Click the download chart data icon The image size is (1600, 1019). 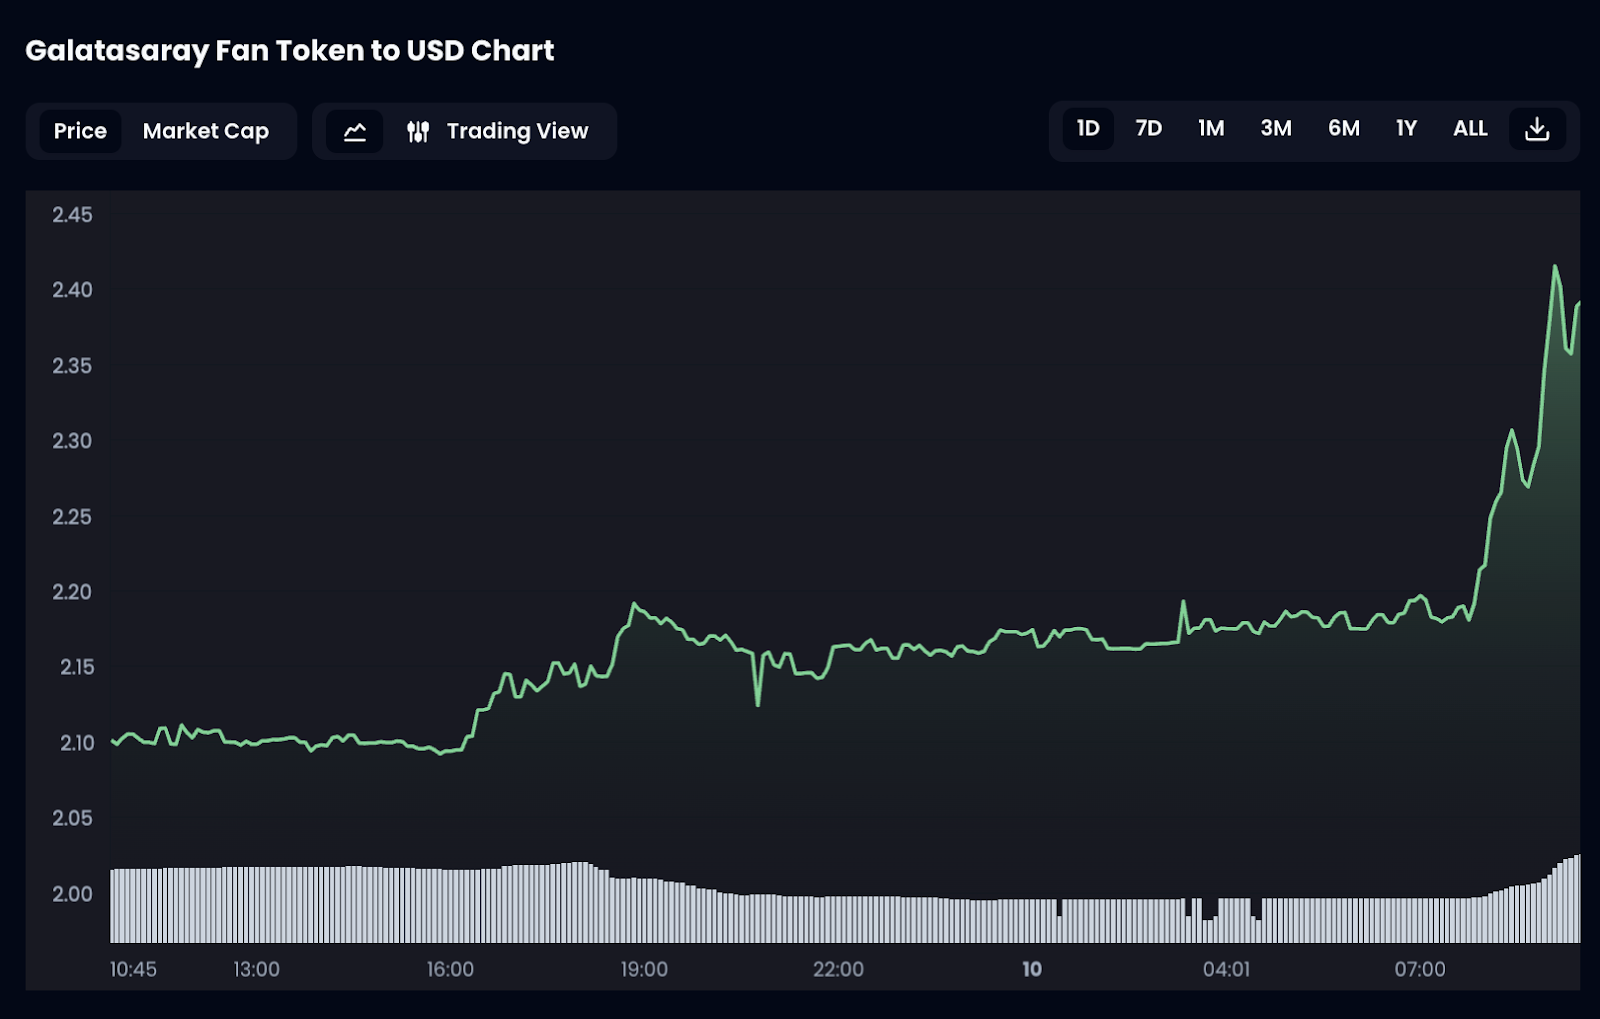[1537, 129]
